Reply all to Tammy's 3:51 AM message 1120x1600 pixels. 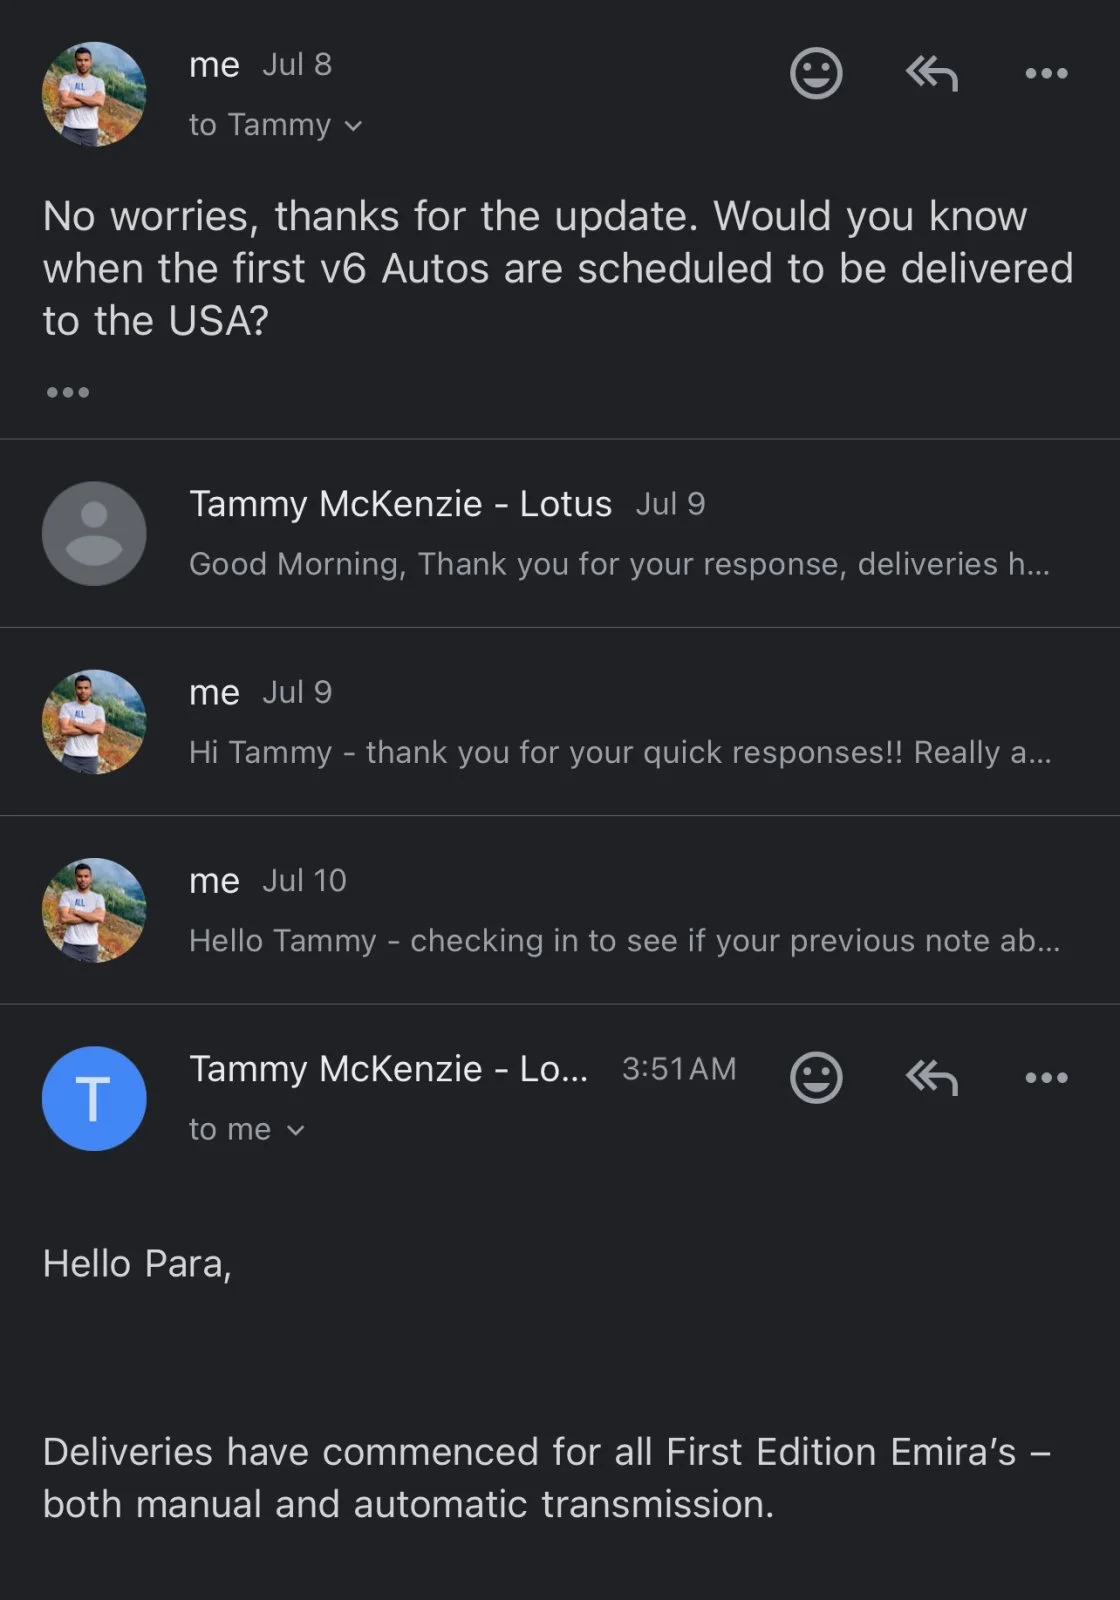(x=931, y=1077)
